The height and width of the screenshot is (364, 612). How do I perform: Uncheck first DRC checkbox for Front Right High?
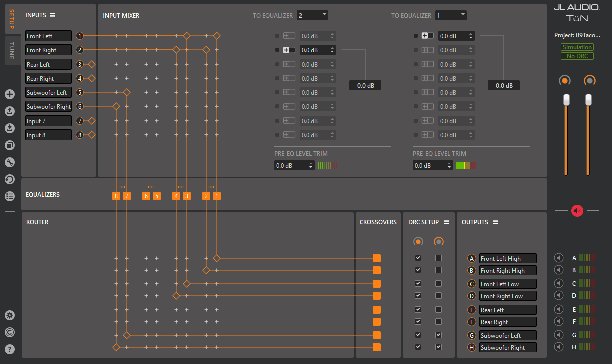click(x=418, y=270)
